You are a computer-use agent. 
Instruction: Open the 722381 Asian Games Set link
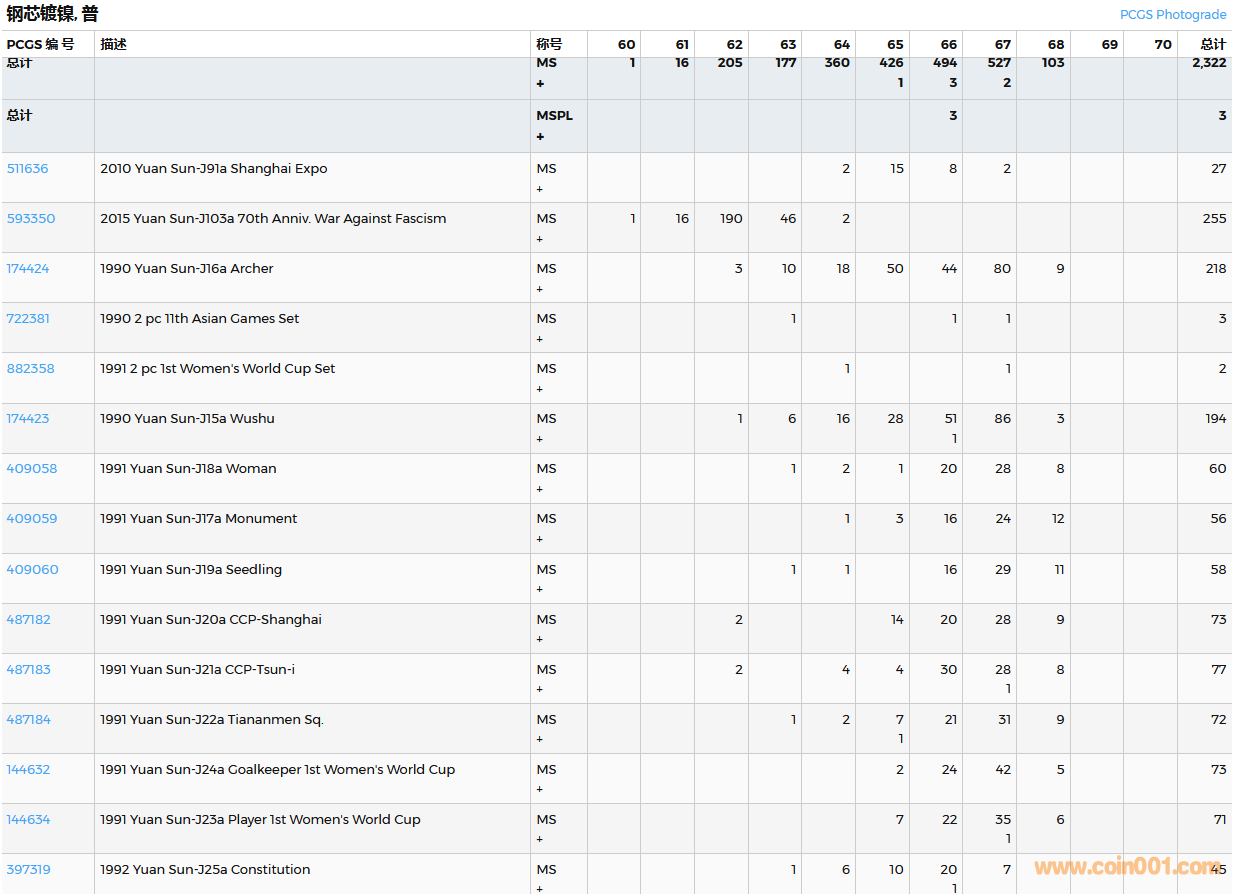click(27, 319)
